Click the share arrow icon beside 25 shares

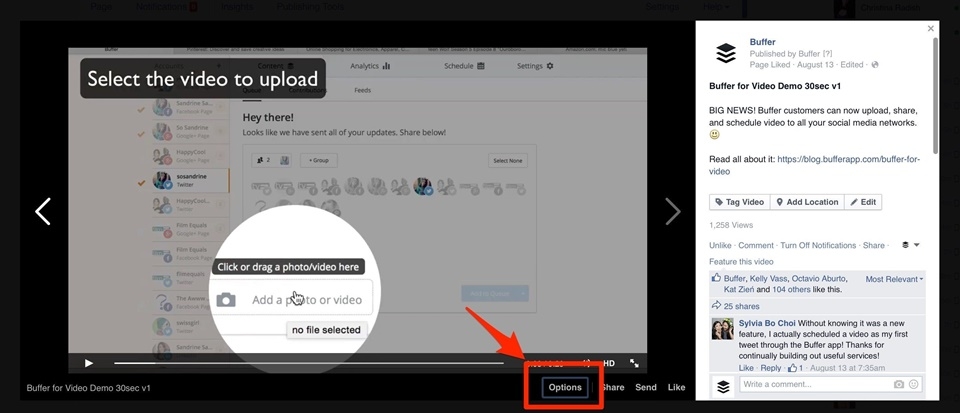tap(716, 306)
